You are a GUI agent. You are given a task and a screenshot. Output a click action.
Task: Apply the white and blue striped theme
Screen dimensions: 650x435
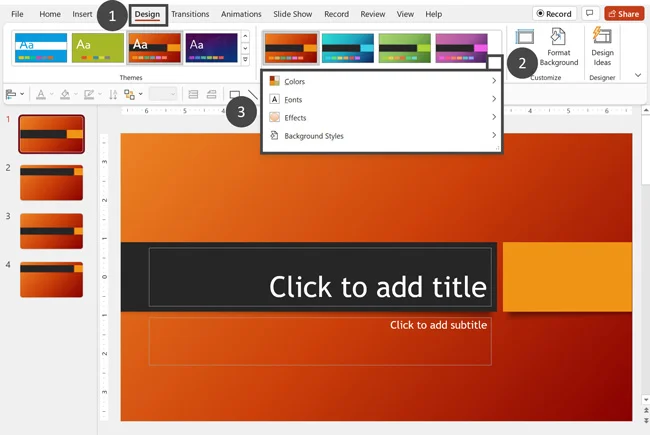41,48
